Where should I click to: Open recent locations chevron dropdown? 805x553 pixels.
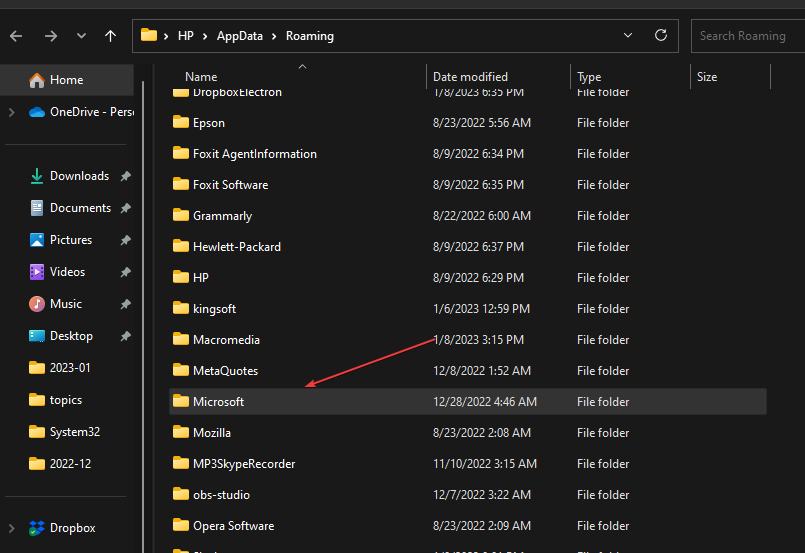click(81, 36)
